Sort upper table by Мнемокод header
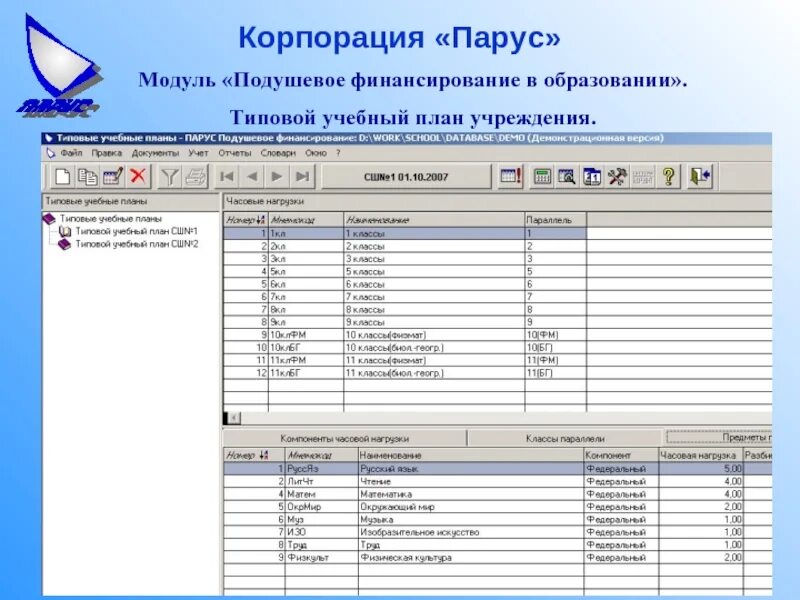 tap(306, 220)
